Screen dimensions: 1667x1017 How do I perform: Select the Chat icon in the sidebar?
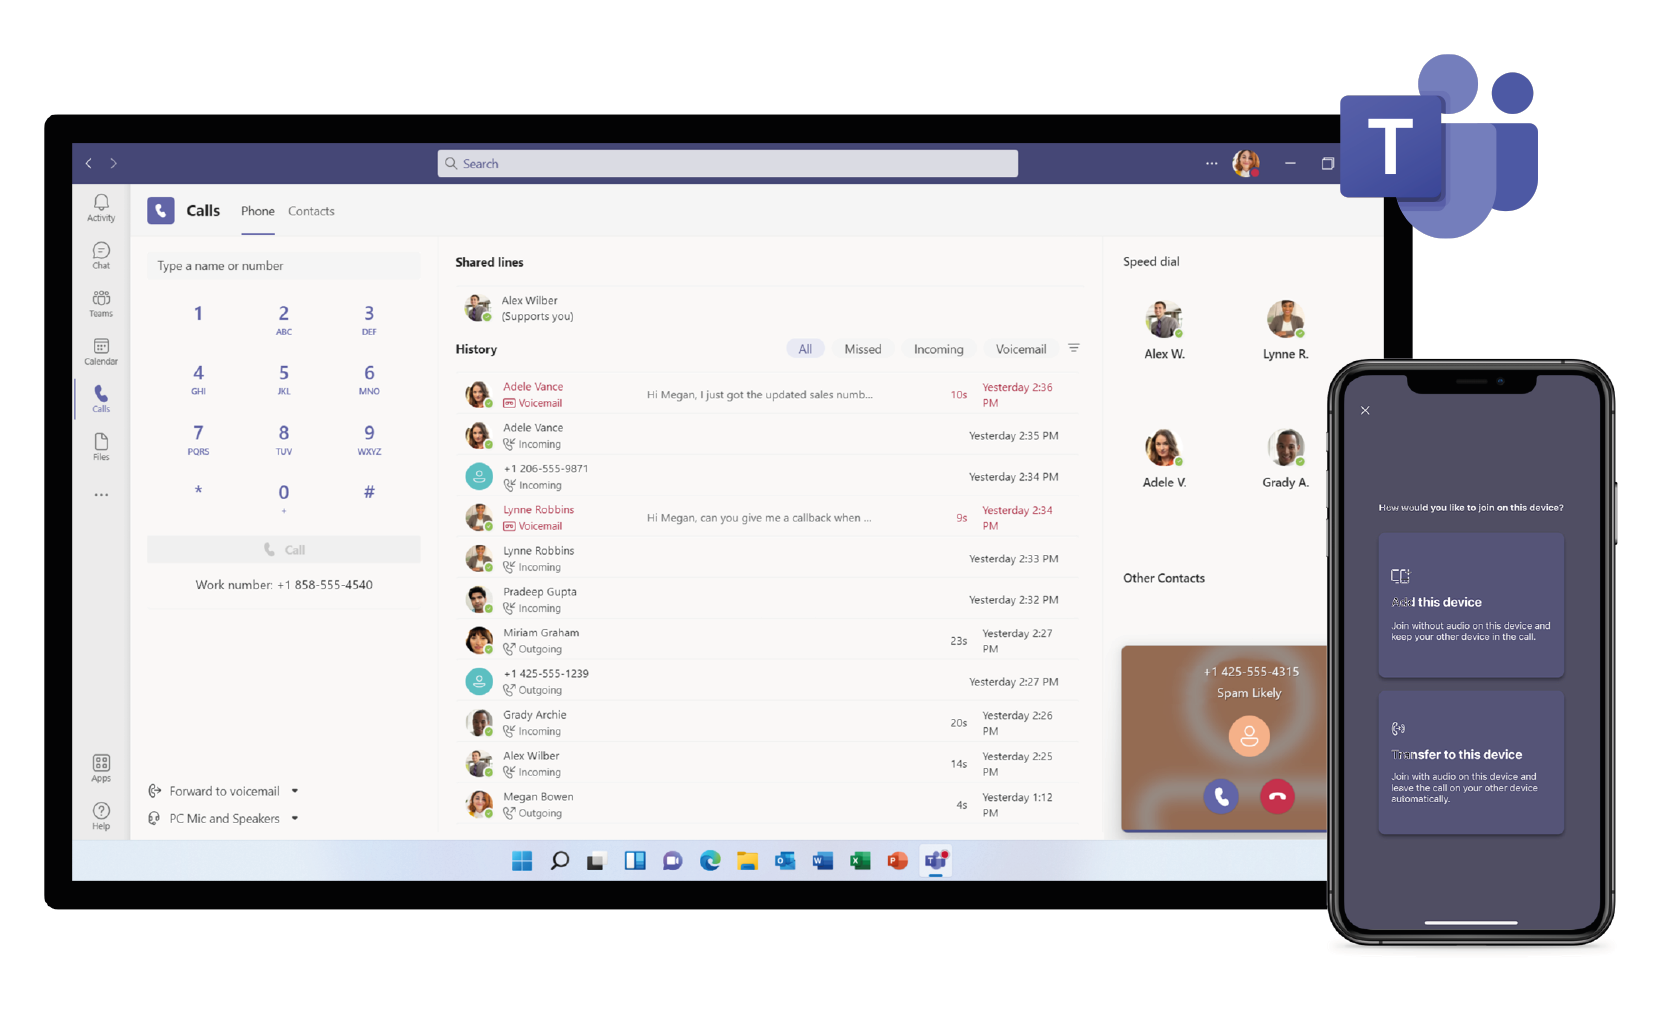(x=100, y=255)
